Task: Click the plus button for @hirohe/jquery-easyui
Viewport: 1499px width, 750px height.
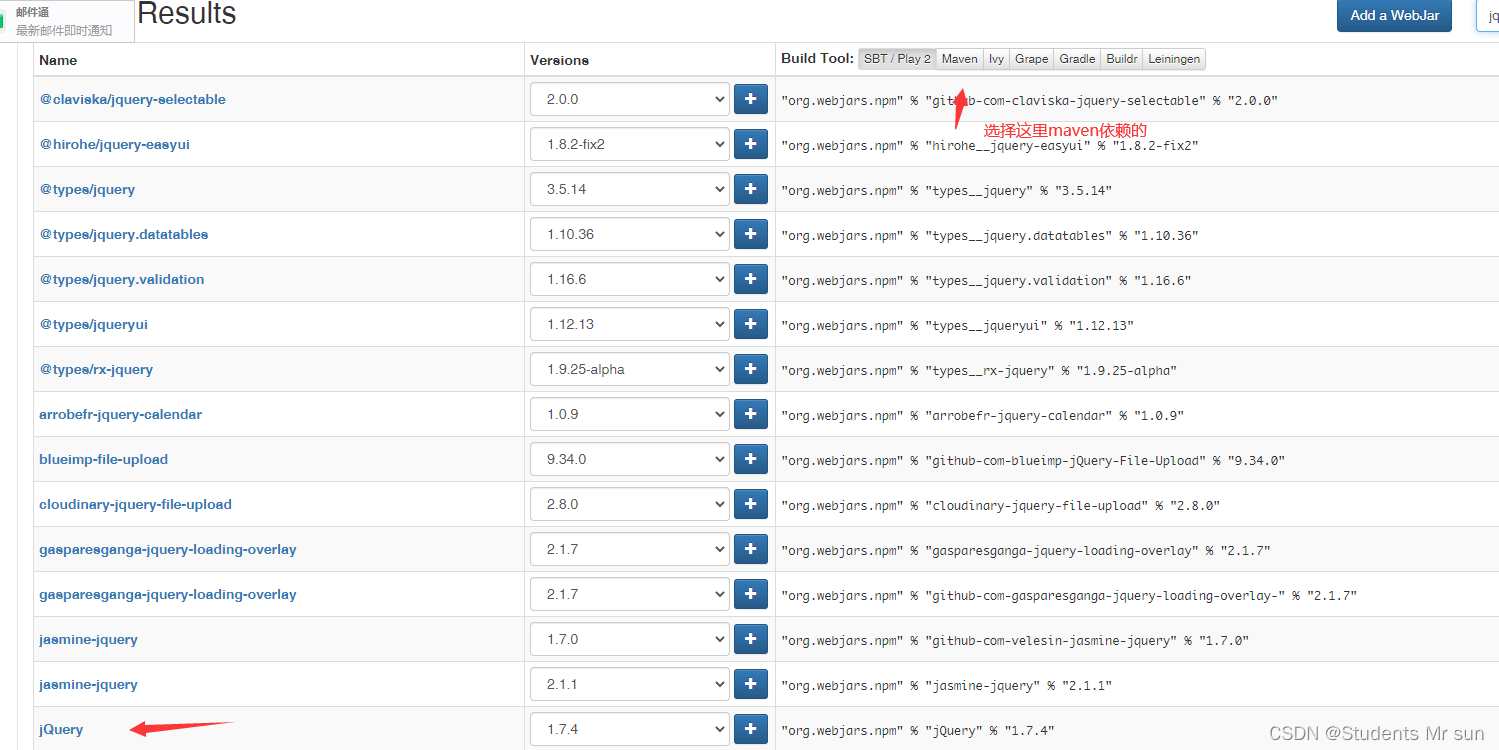Action: pos(751,144)
